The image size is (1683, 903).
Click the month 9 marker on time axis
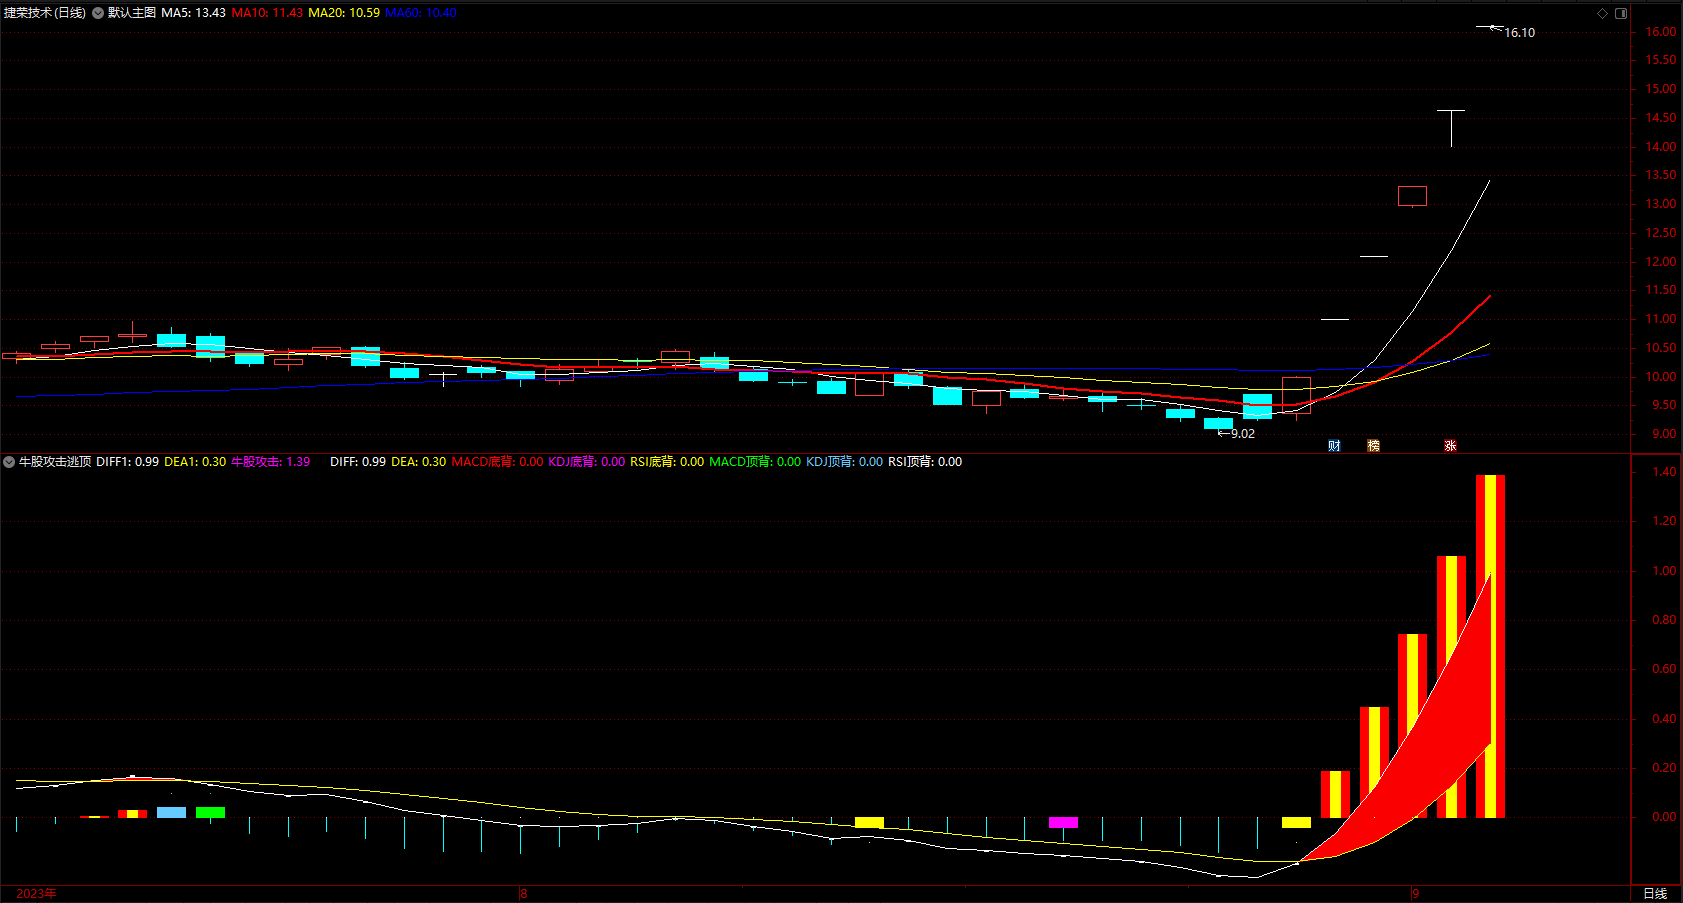1416,893
